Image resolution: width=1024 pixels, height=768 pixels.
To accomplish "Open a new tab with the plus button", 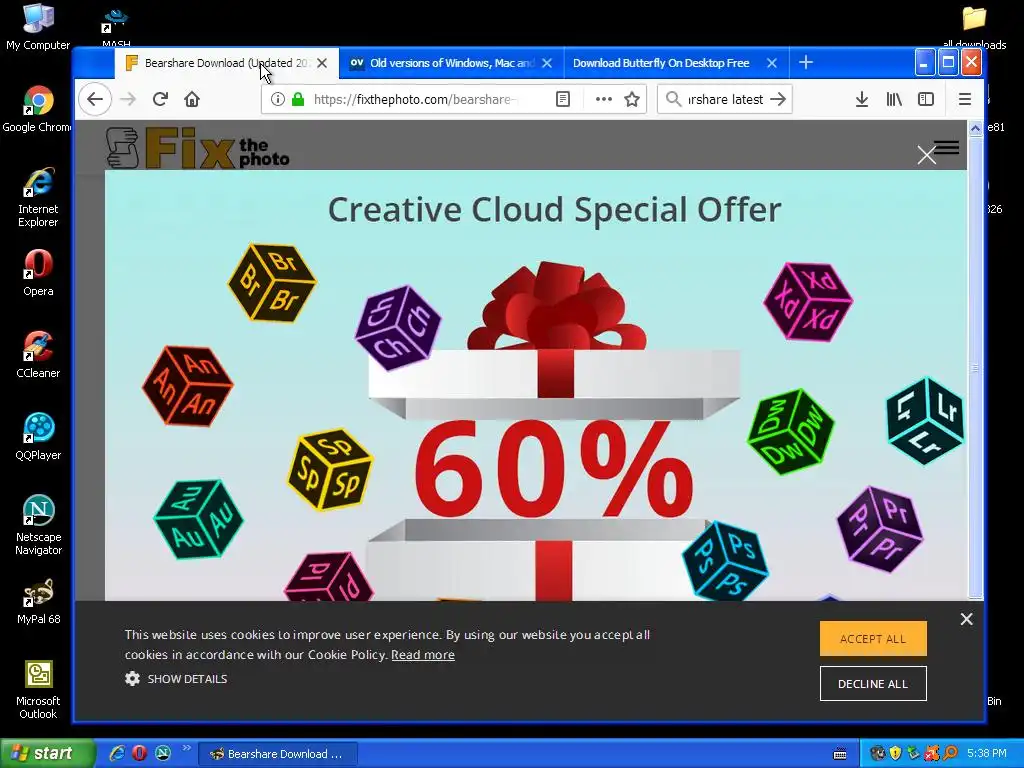I will coord(806,63).
